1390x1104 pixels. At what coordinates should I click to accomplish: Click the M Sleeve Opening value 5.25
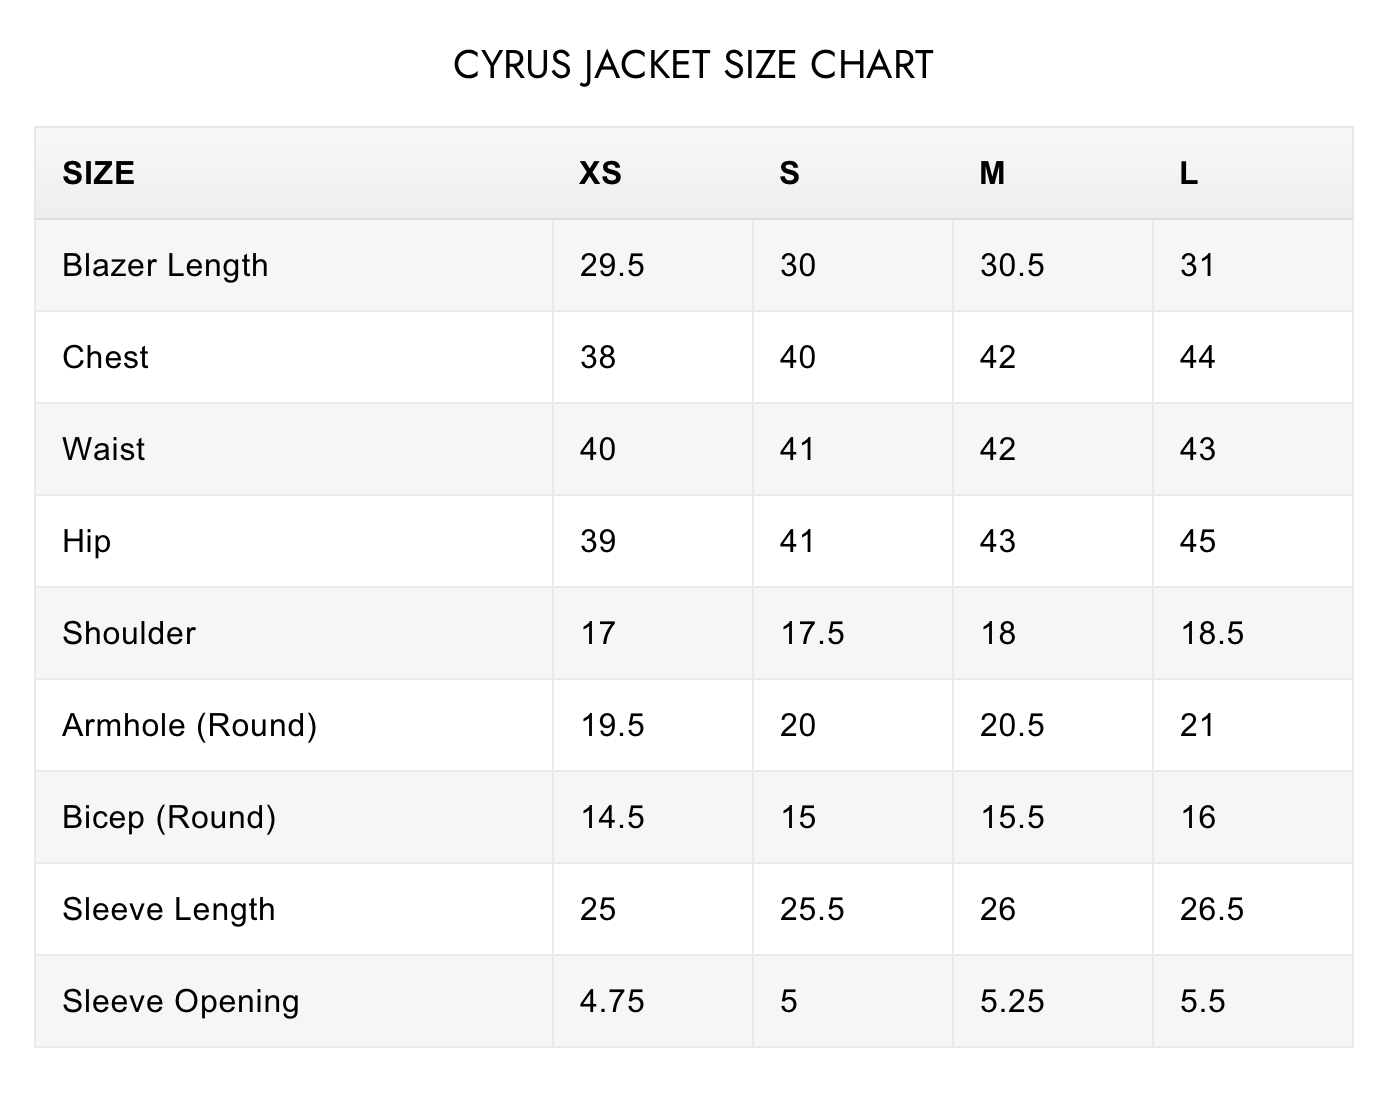click(x=1012, y=1001)
